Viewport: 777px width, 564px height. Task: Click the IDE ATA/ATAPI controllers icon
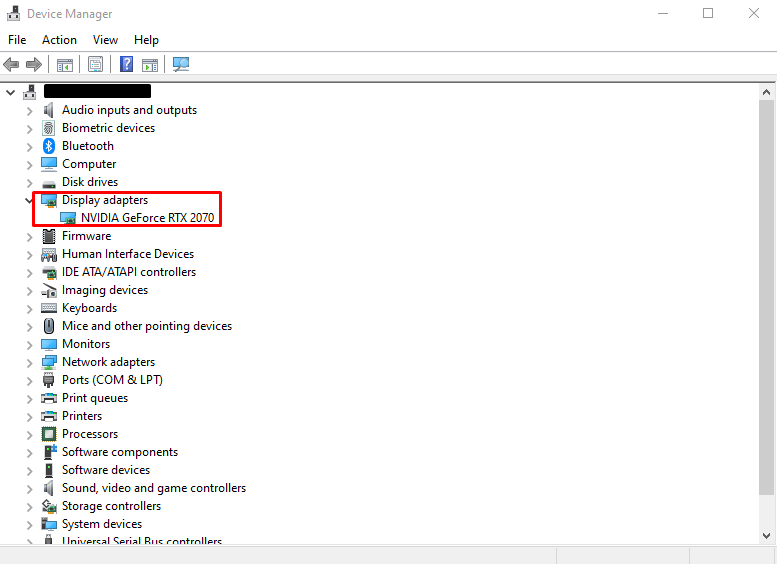tap(49, 272)
